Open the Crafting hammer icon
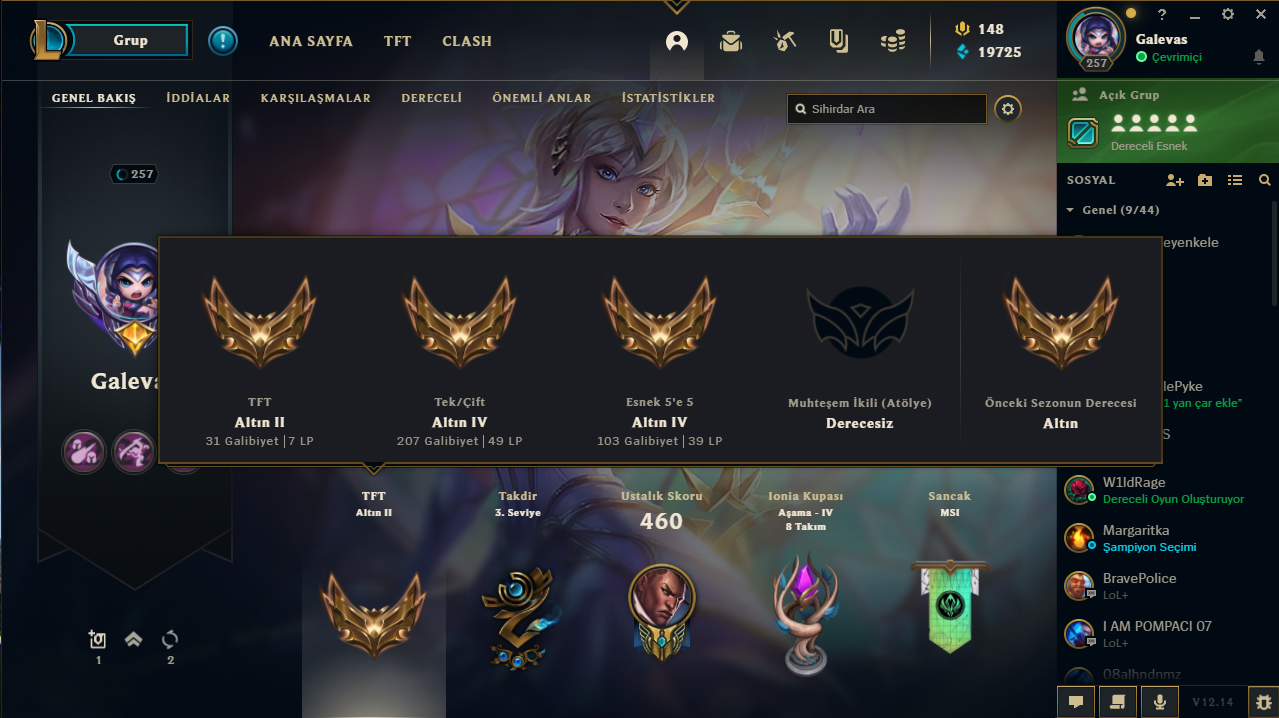 tap(785, 41)
